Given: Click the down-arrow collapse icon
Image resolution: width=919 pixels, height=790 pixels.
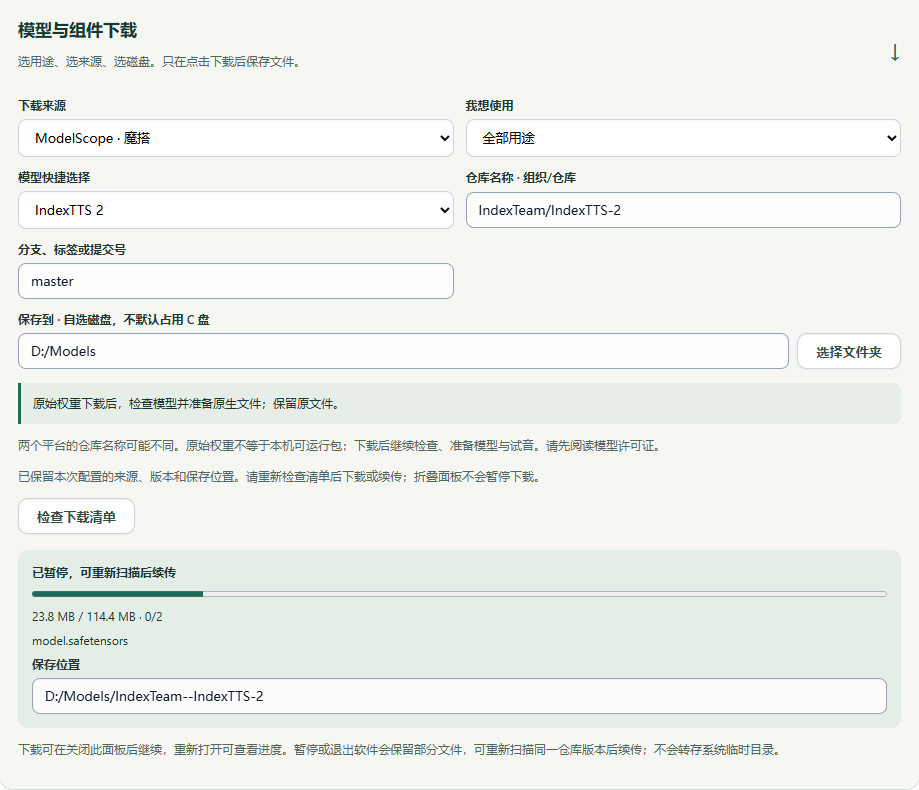Looking at the screenshot, I should click(894, 53).
